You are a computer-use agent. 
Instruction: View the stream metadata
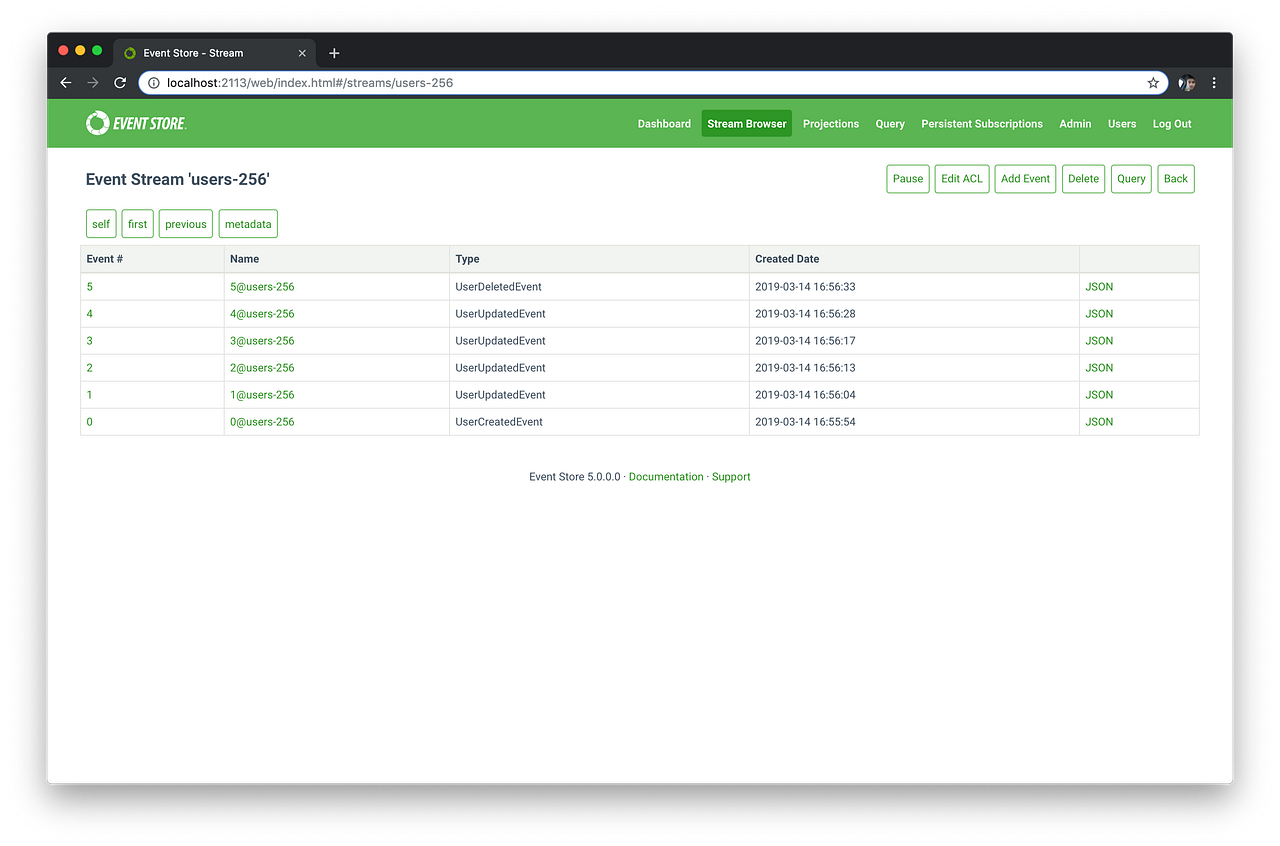[248, 223]
